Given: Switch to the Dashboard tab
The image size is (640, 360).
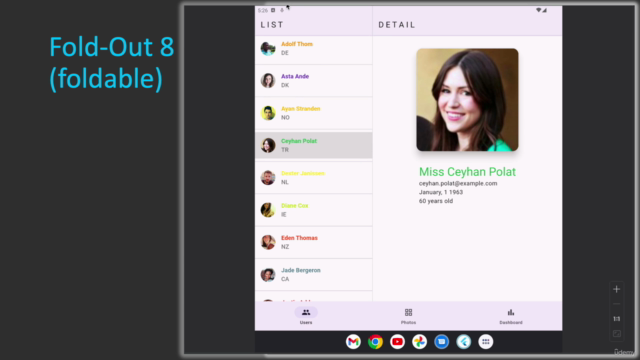Looking at the screenshot, I should tap(511, 316).
